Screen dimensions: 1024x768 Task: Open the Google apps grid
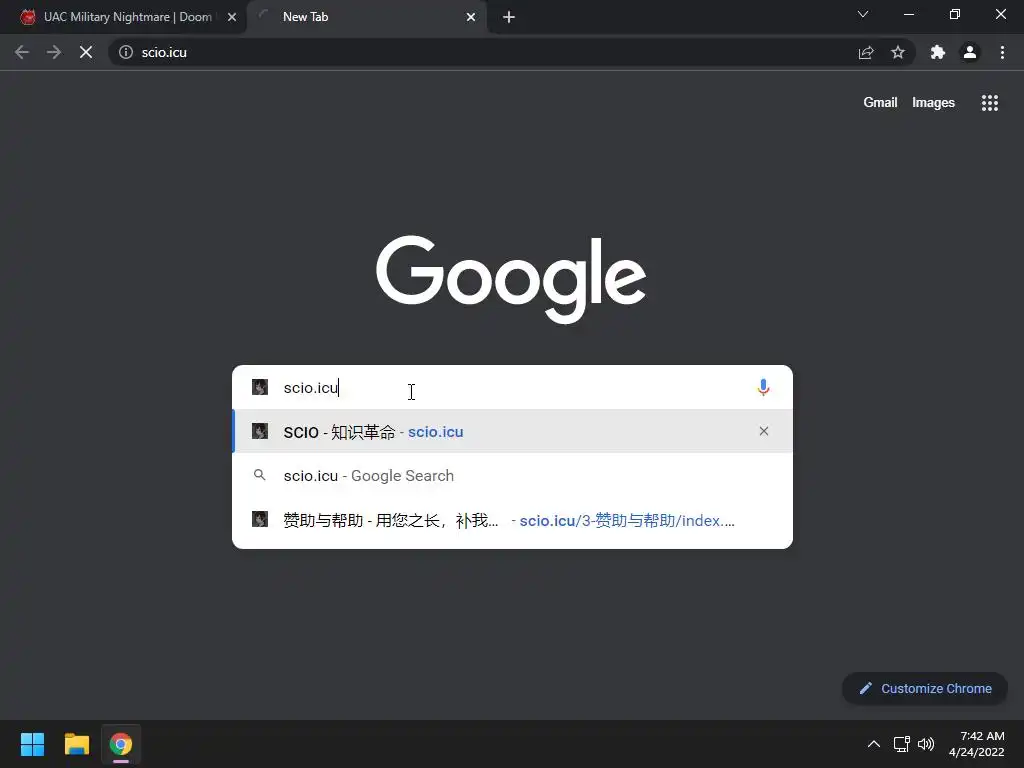point(989,103)
